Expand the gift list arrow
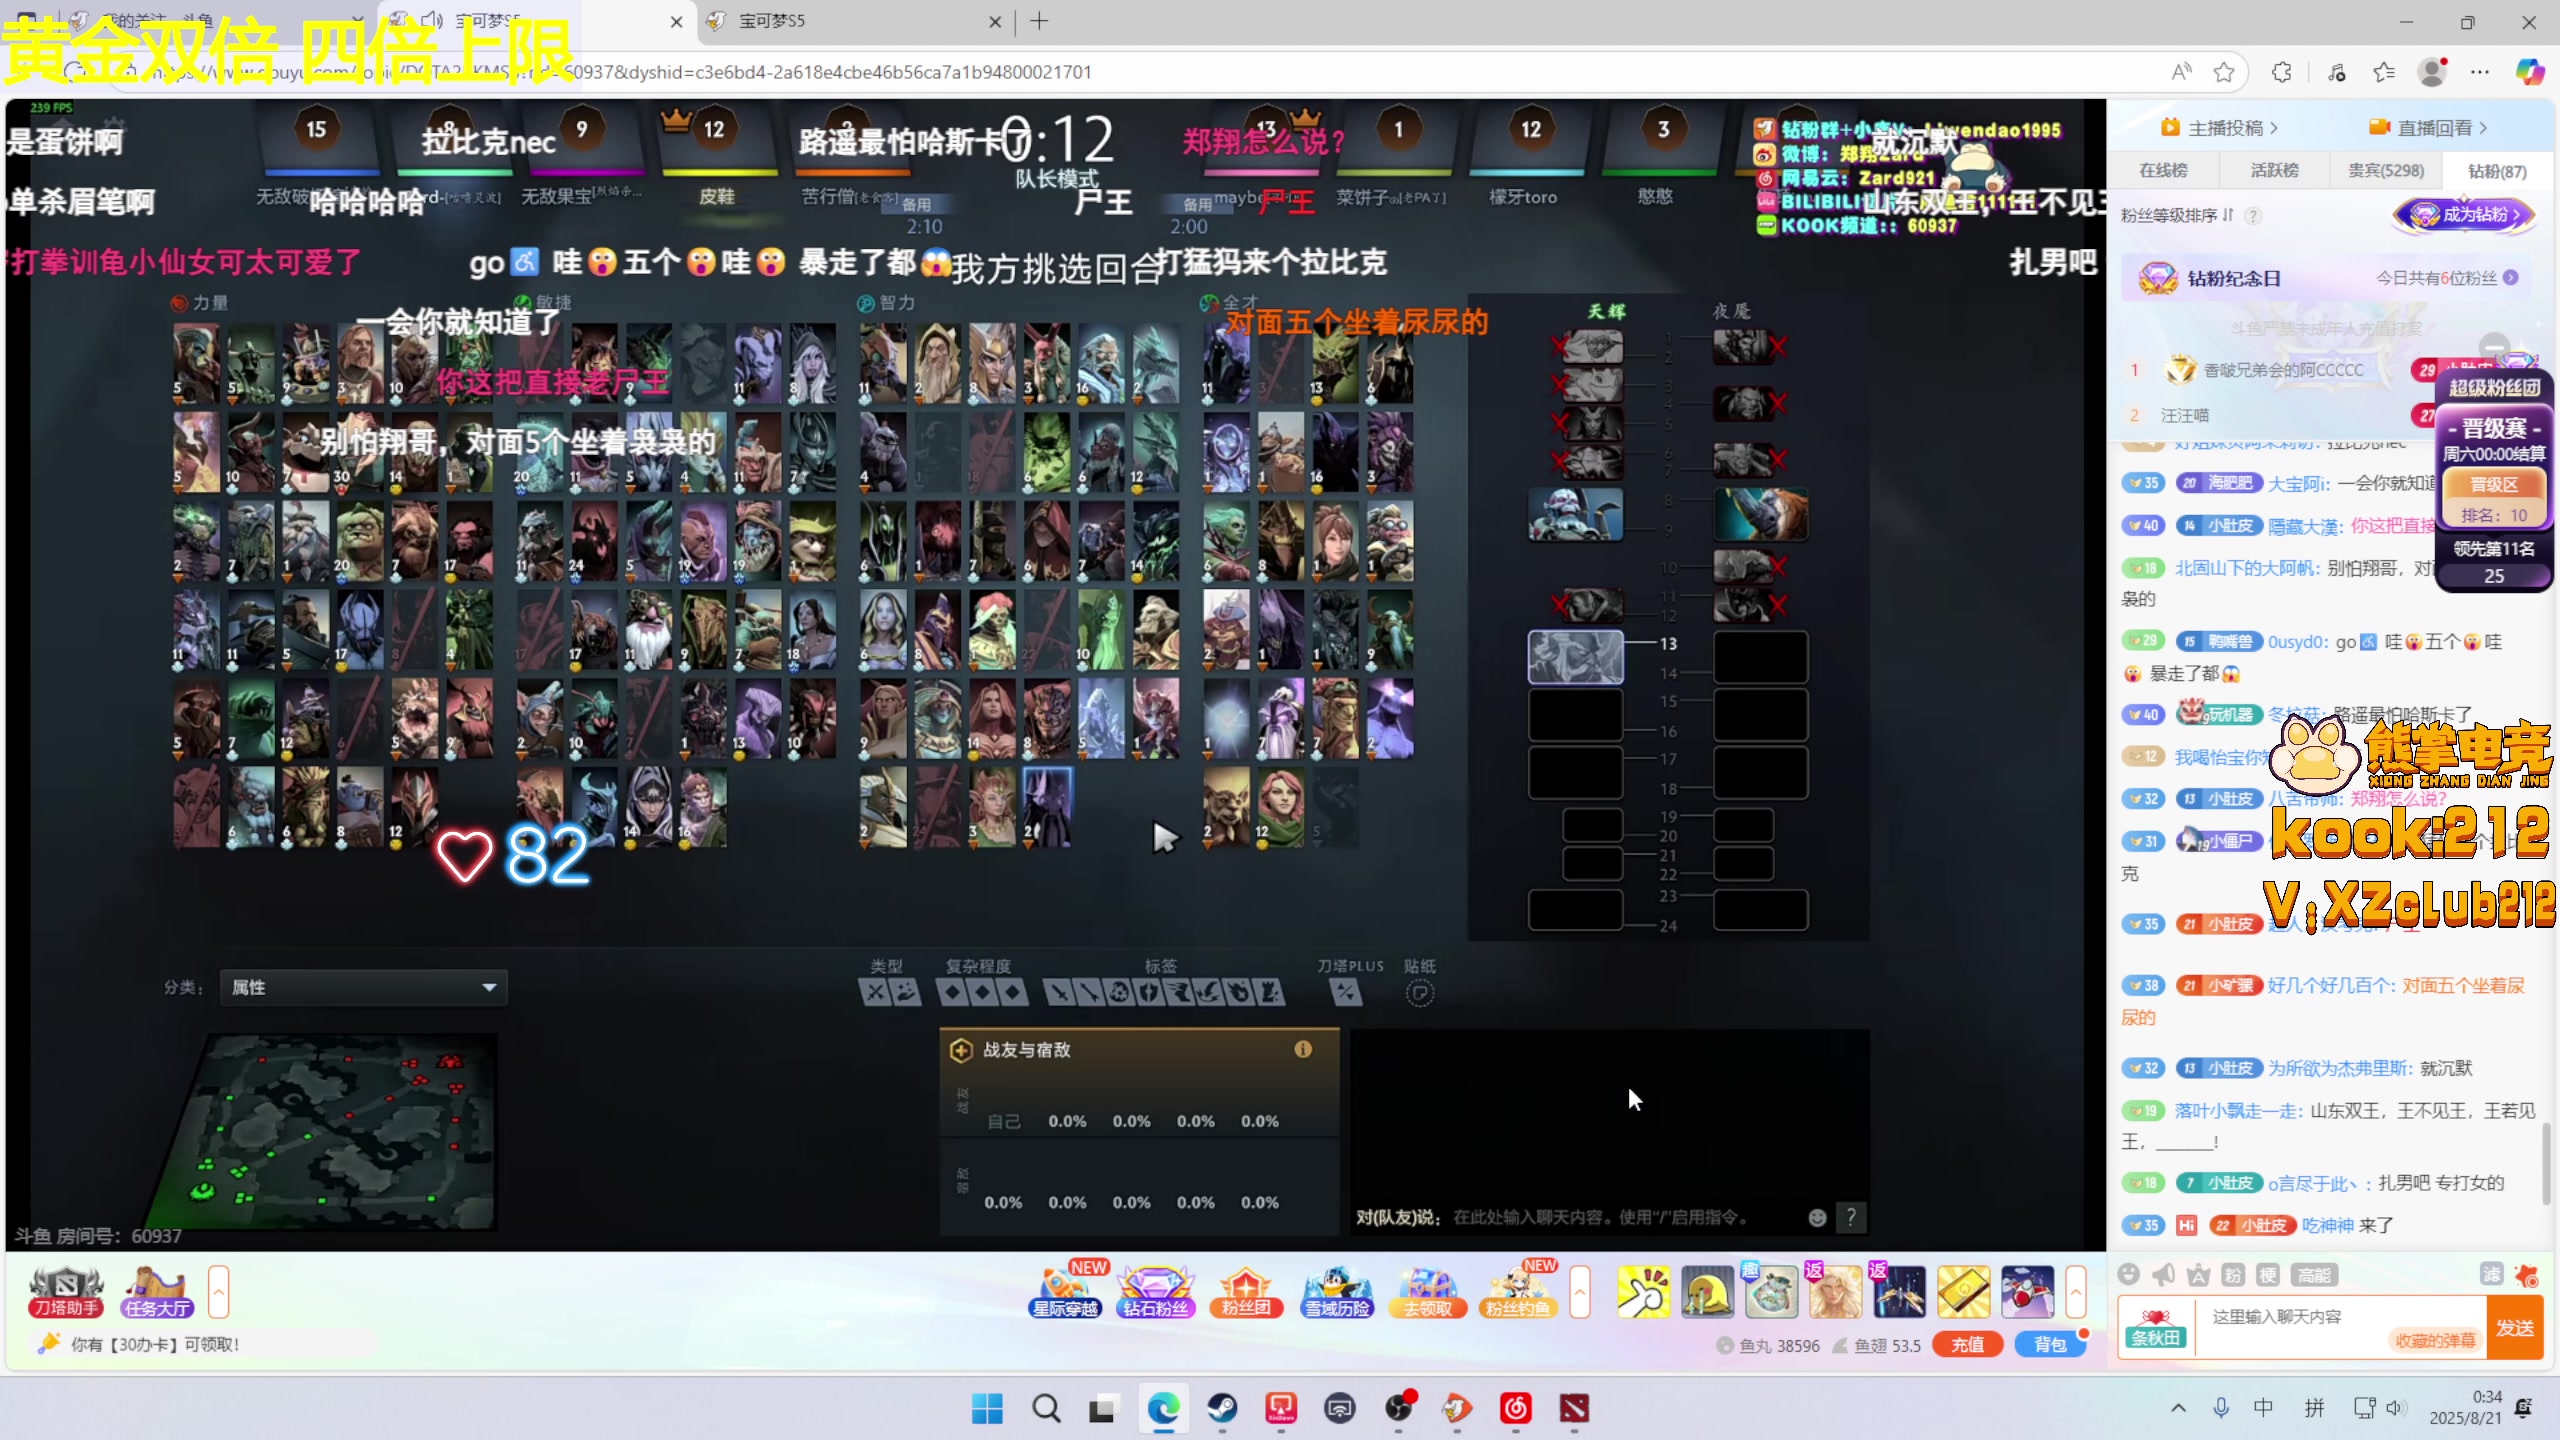The height and width of the screenshot is (1440, 2560). [x=2076, y=1292]
